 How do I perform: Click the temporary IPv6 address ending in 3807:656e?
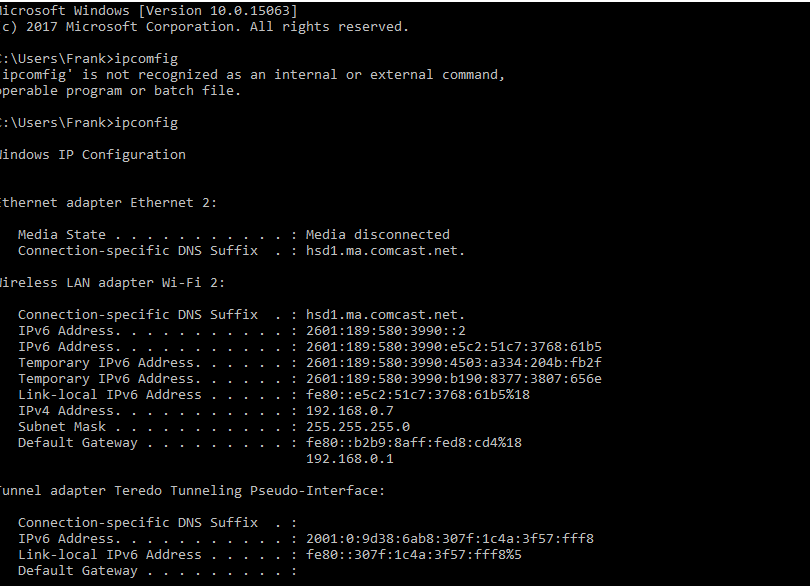coord(453,379)
